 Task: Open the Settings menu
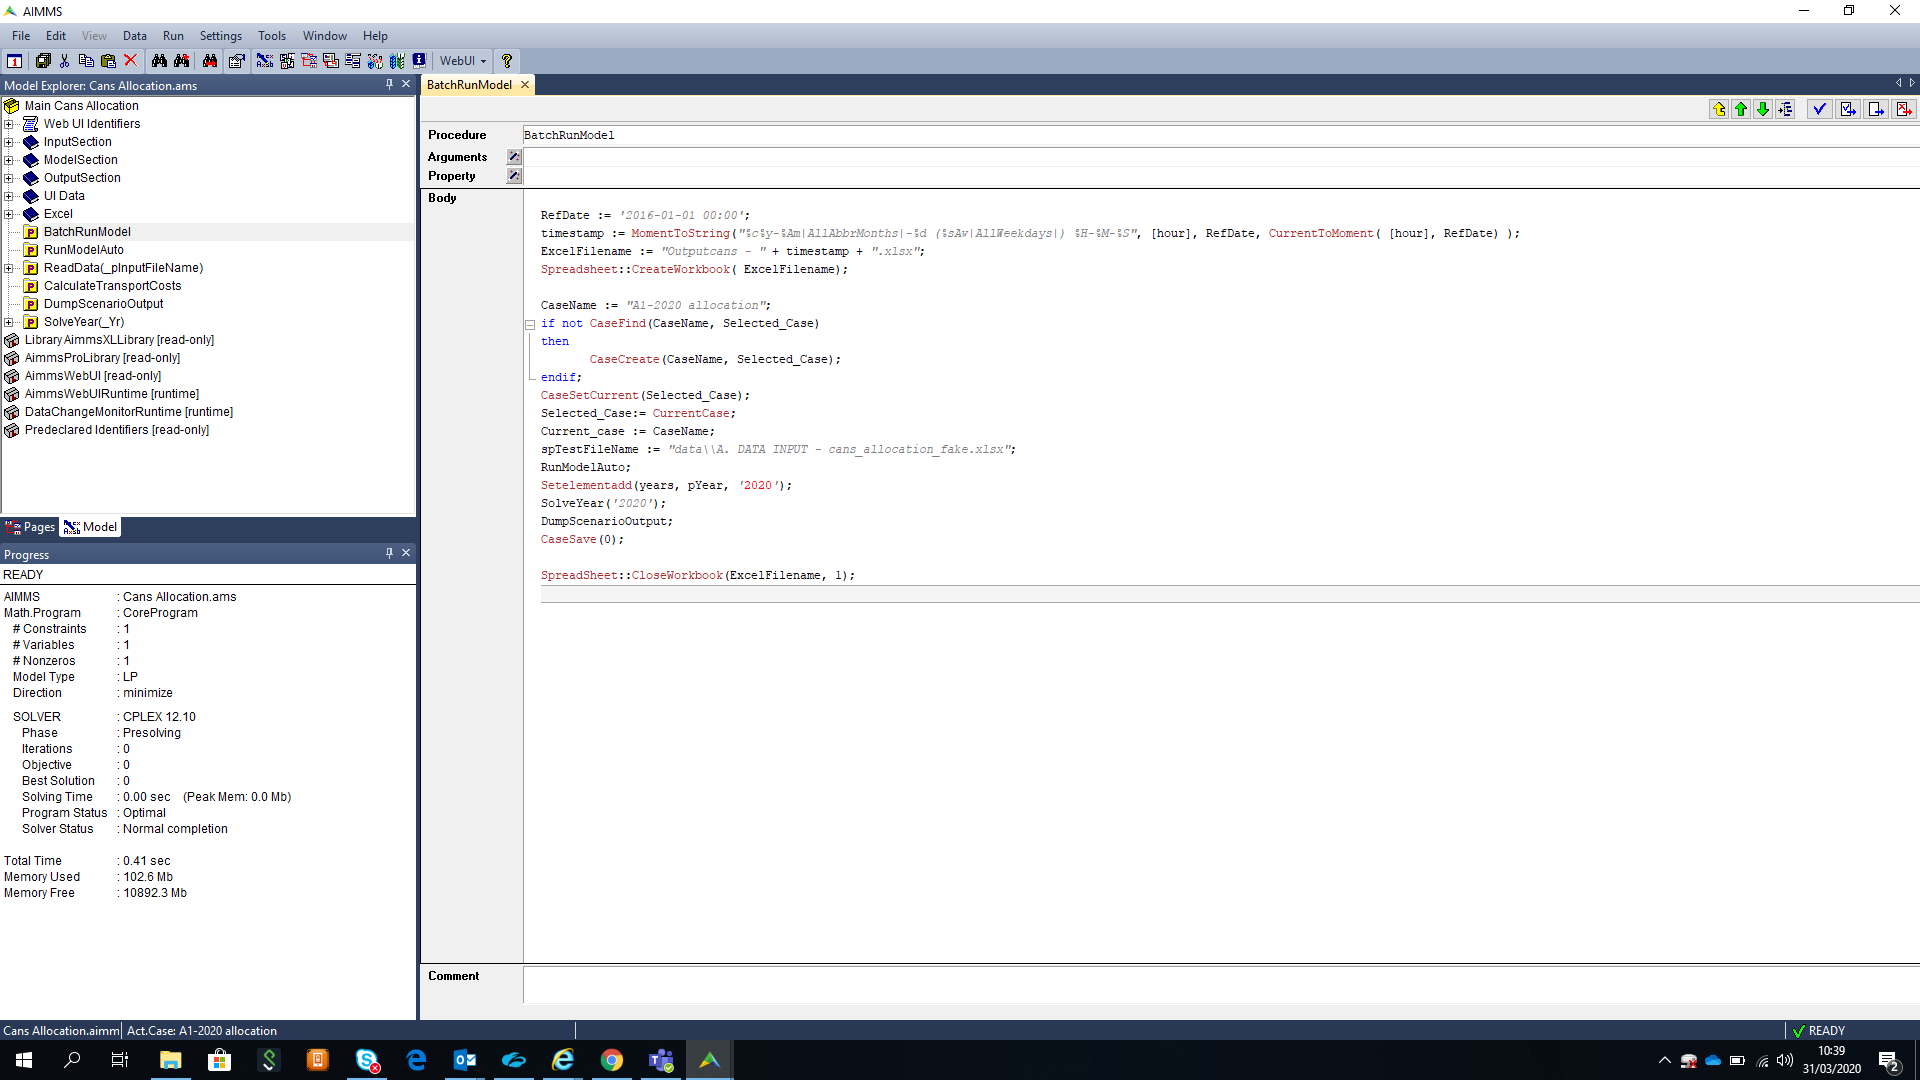tap(221, 36)
